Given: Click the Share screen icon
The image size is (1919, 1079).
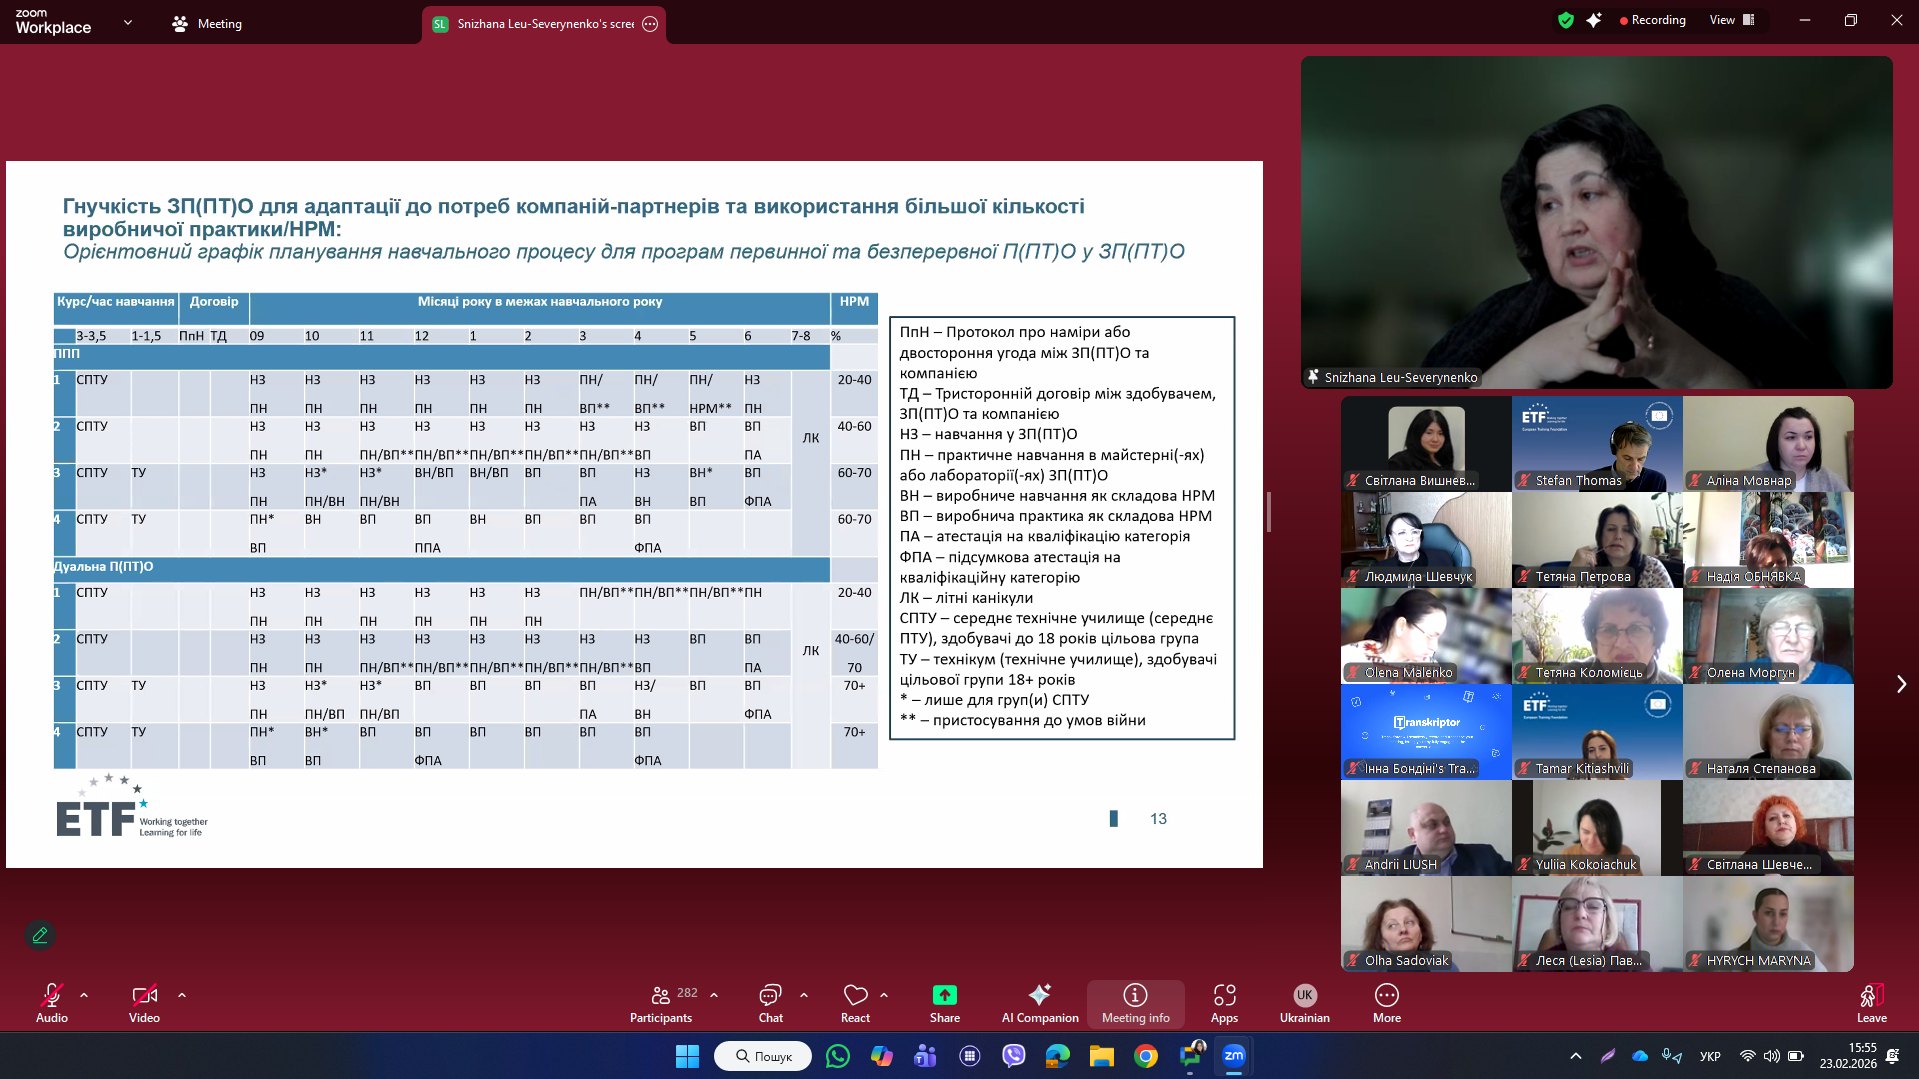Looking at the screenshot, I should coord(944,1003).
